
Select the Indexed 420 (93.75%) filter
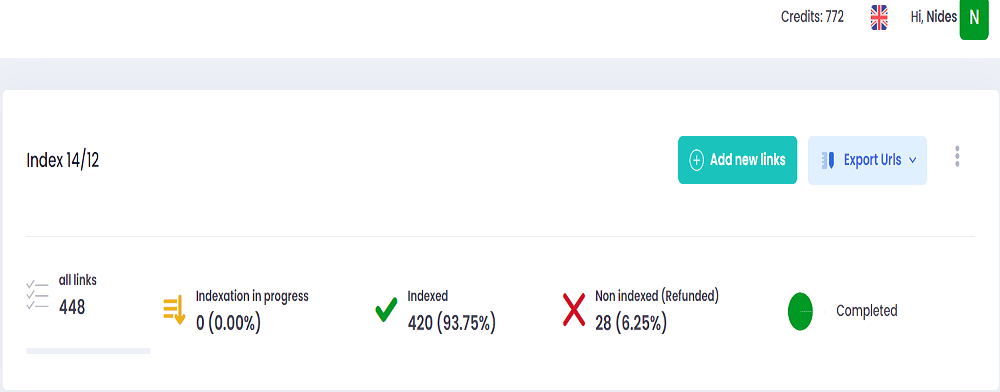coord(452,310)
